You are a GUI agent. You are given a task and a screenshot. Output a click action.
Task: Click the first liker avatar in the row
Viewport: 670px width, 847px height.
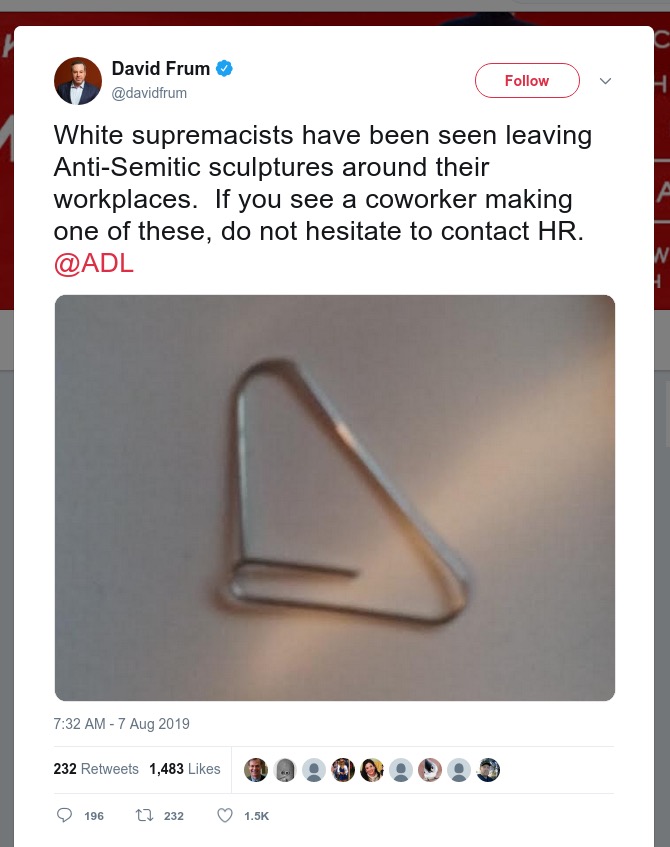click(256, 769)
